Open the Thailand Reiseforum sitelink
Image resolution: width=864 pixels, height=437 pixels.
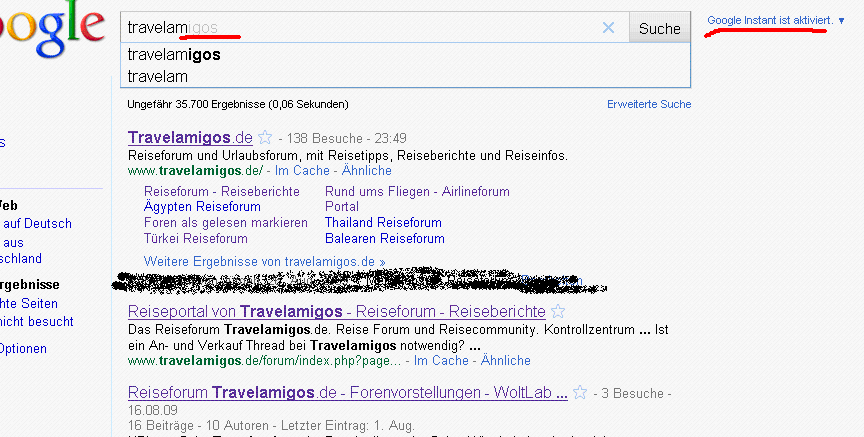(x=383, y=223)
